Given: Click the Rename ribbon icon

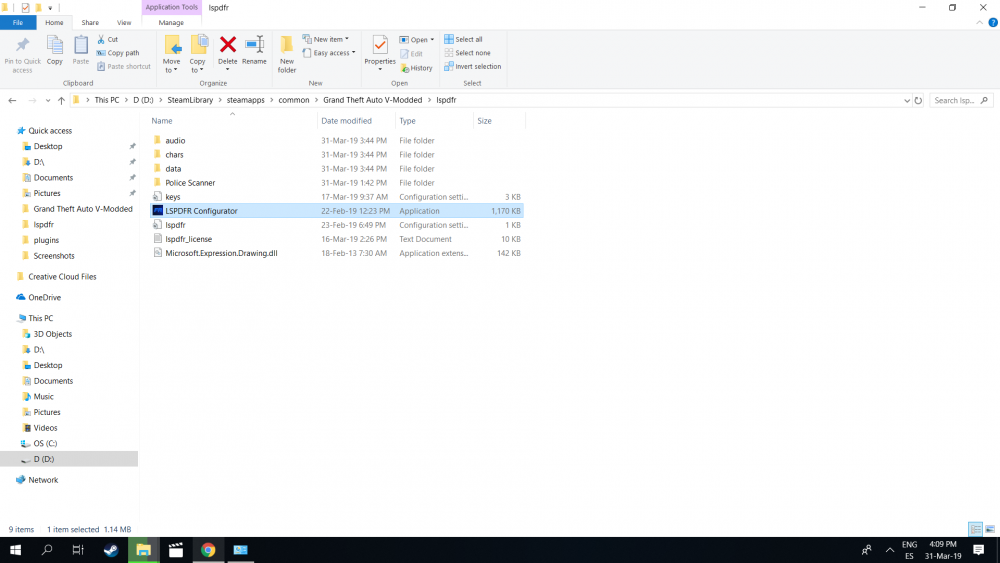Looking at the screenshot, I should pos(254,45).
